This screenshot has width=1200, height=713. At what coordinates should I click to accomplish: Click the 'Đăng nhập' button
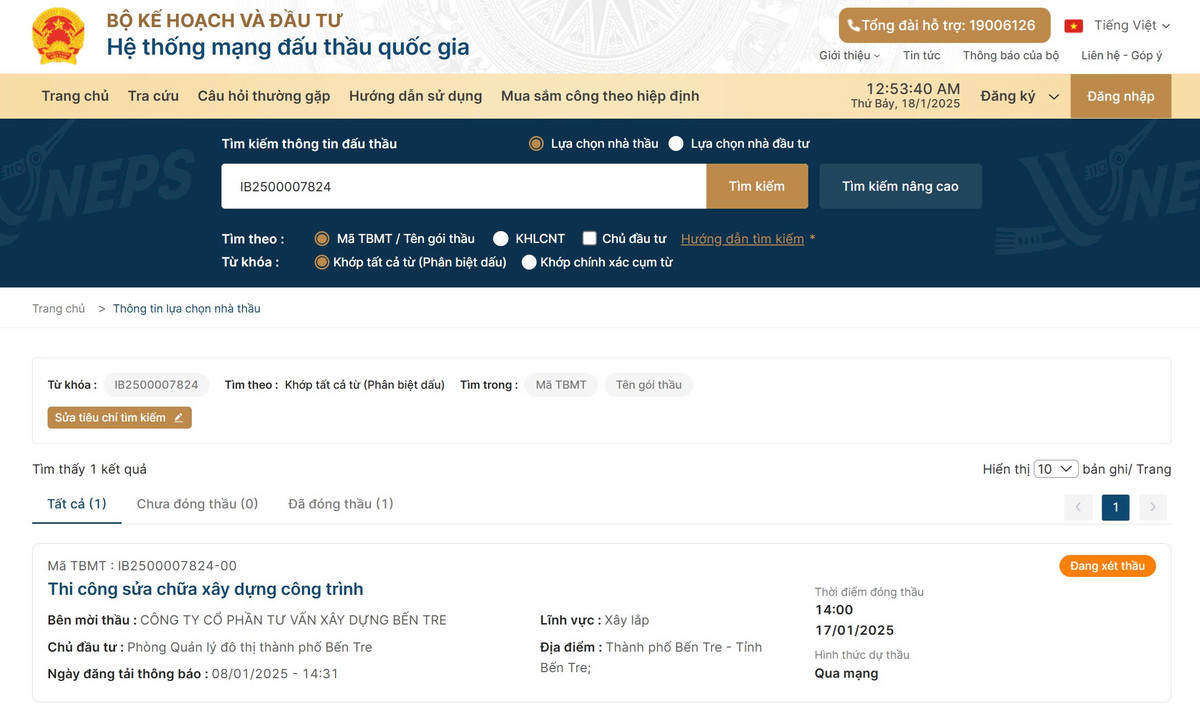tap(1120, 95)
